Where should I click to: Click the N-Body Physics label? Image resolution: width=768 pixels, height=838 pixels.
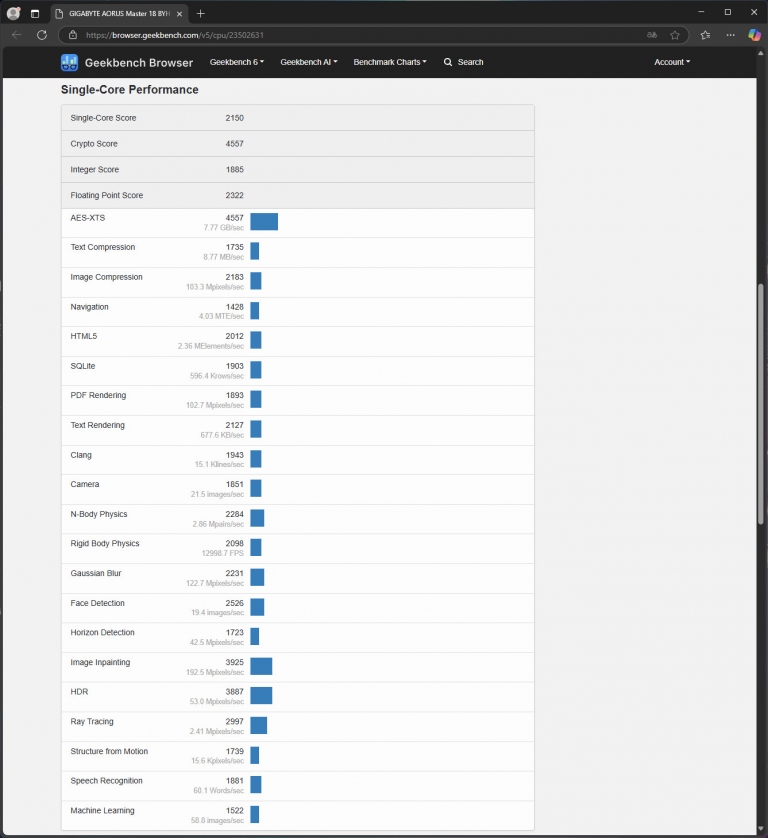tap(99, 514)
